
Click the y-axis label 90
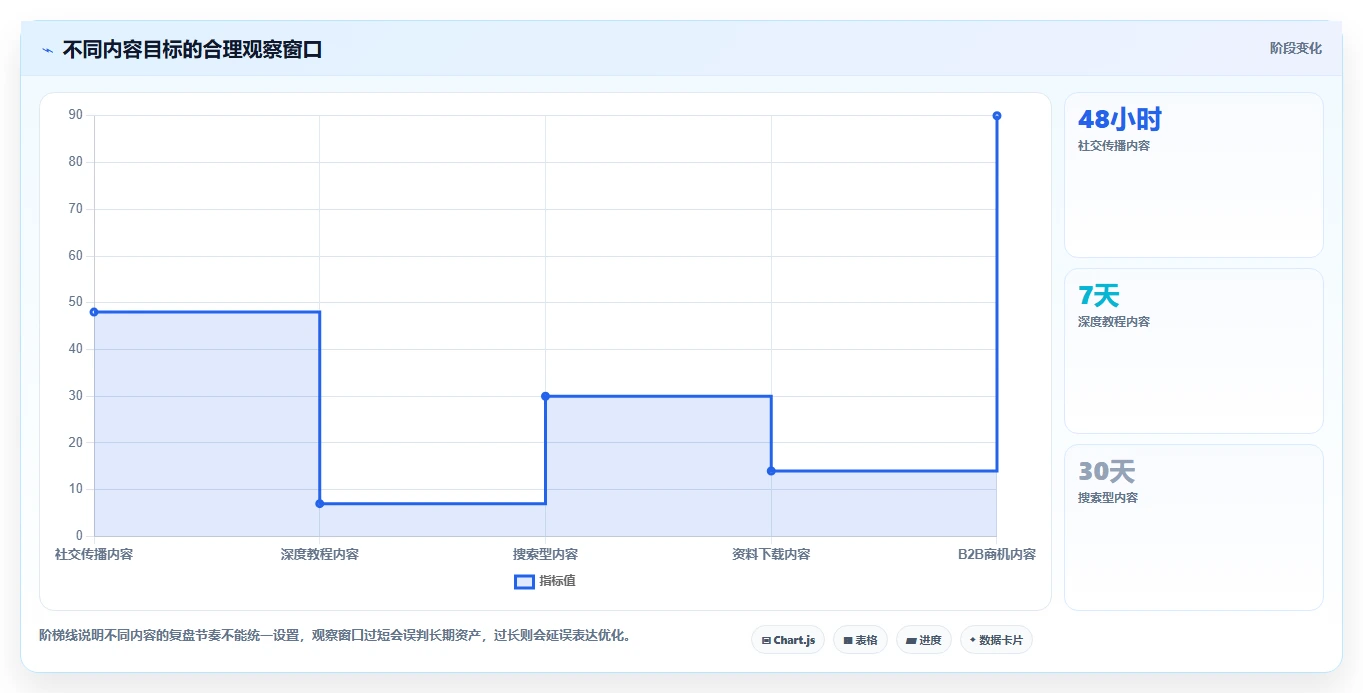tap(75, 115)
